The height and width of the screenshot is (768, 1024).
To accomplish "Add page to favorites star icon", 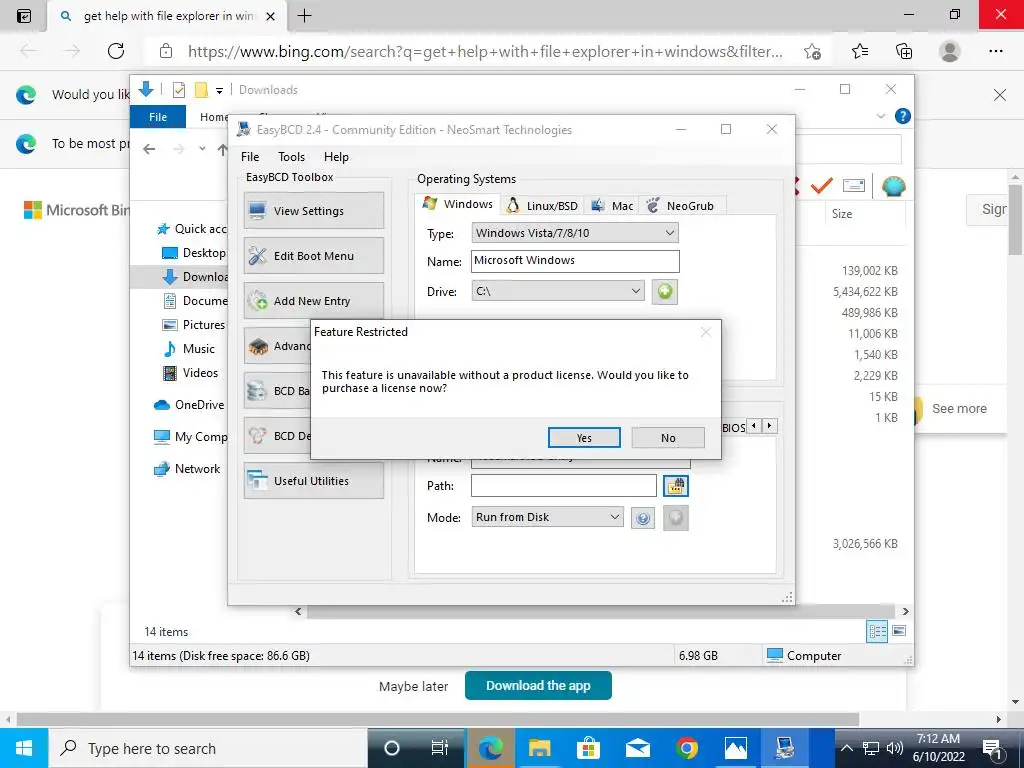I will pyautogui.click(x=812, y=52).
